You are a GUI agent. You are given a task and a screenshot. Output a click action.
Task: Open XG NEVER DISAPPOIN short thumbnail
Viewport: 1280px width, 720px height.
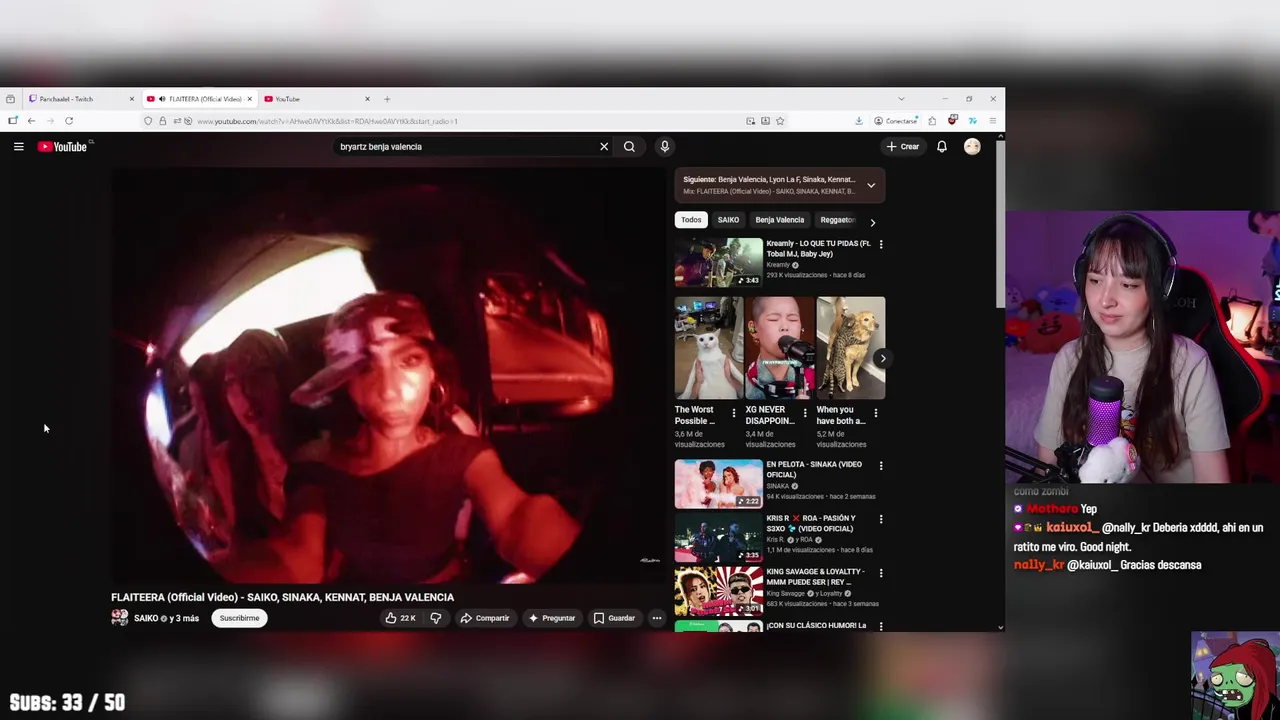tap(780, 348)
